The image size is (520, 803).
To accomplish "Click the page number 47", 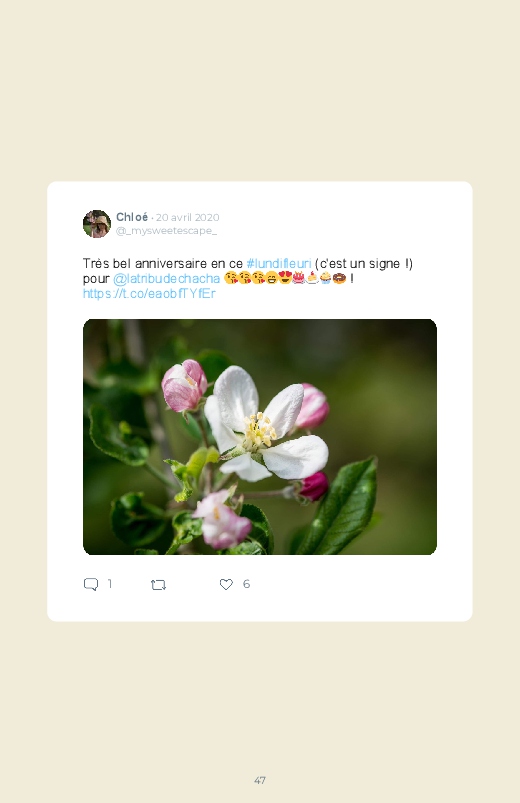I will pyautogui.click(x=260, y=780).
